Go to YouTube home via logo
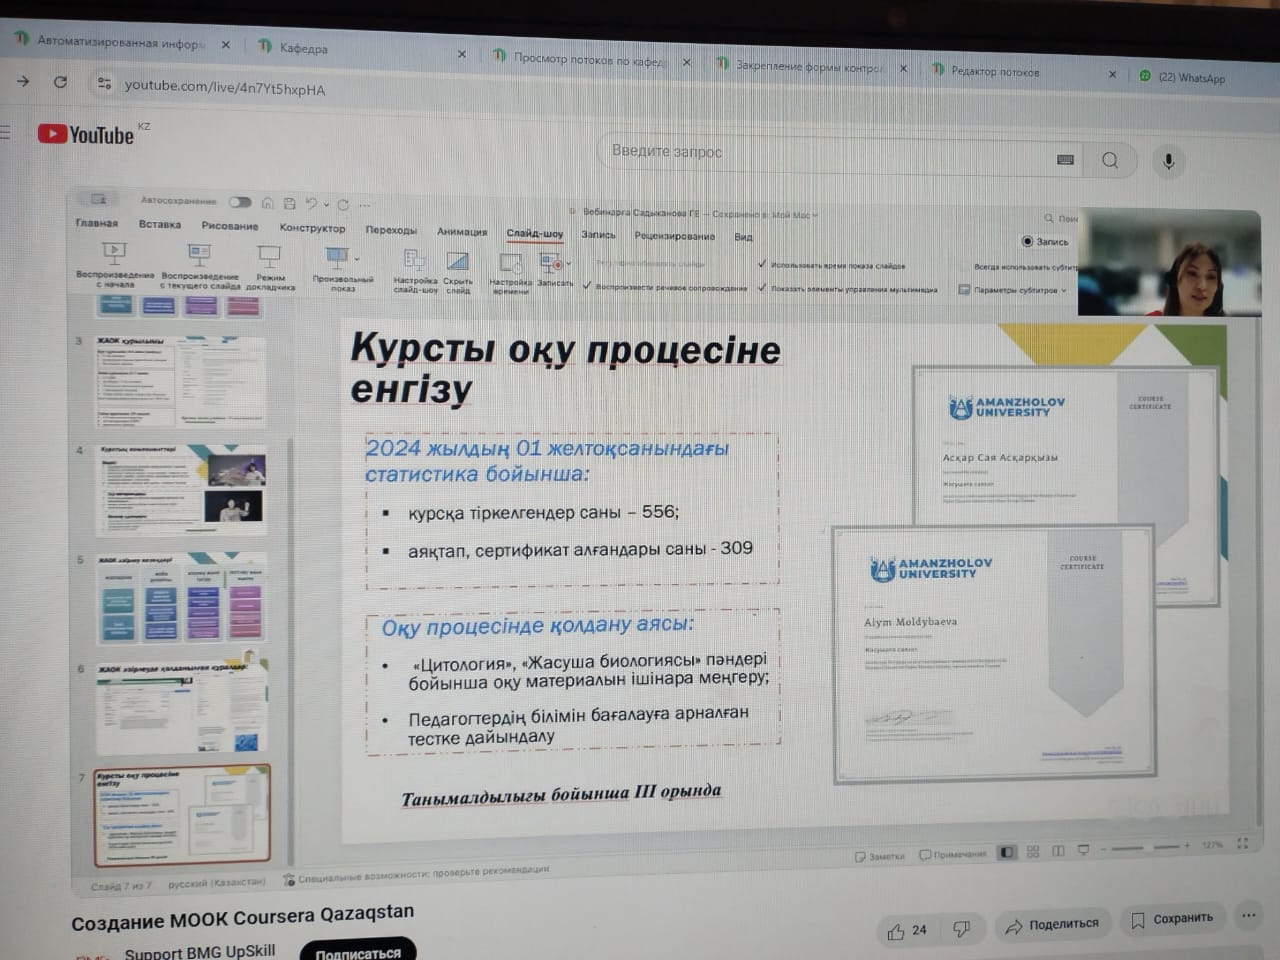 point(87,134)
